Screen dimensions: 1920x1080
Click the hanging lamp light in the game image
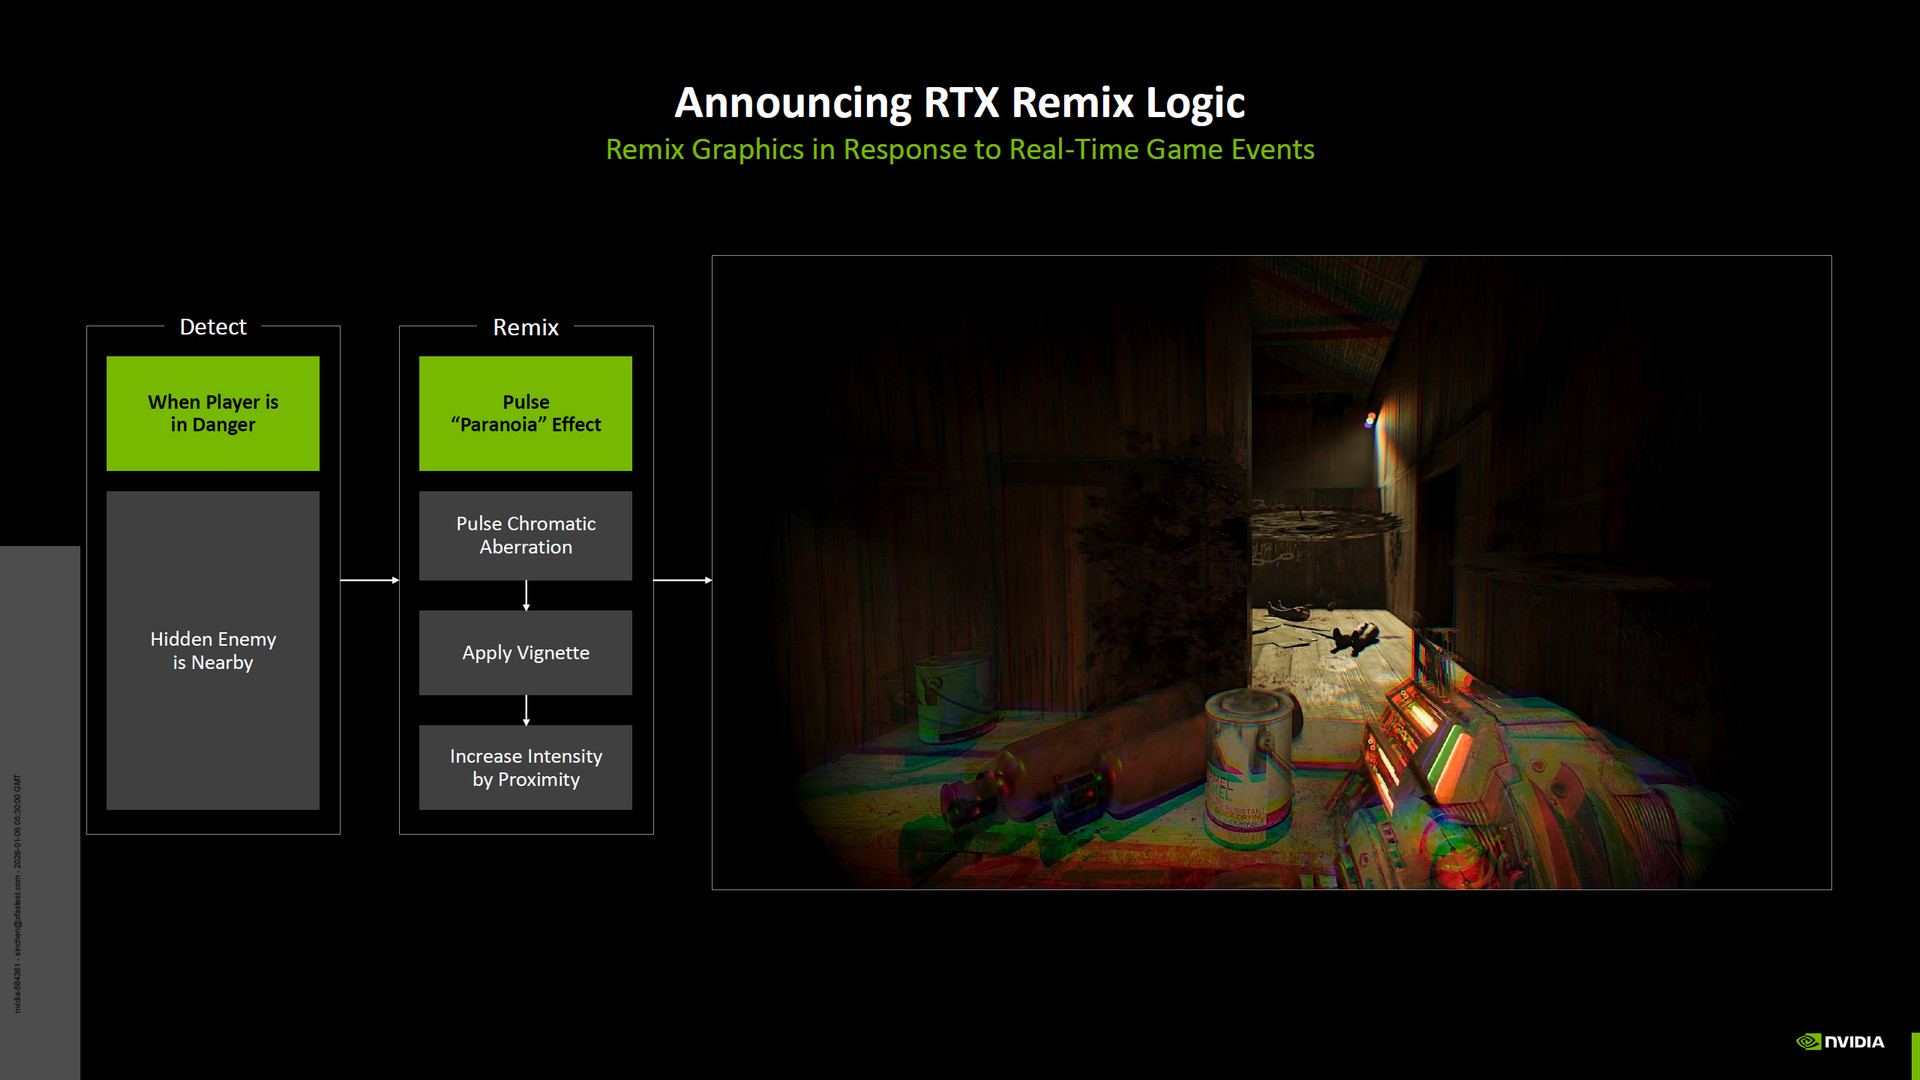tap(1370, 420)
